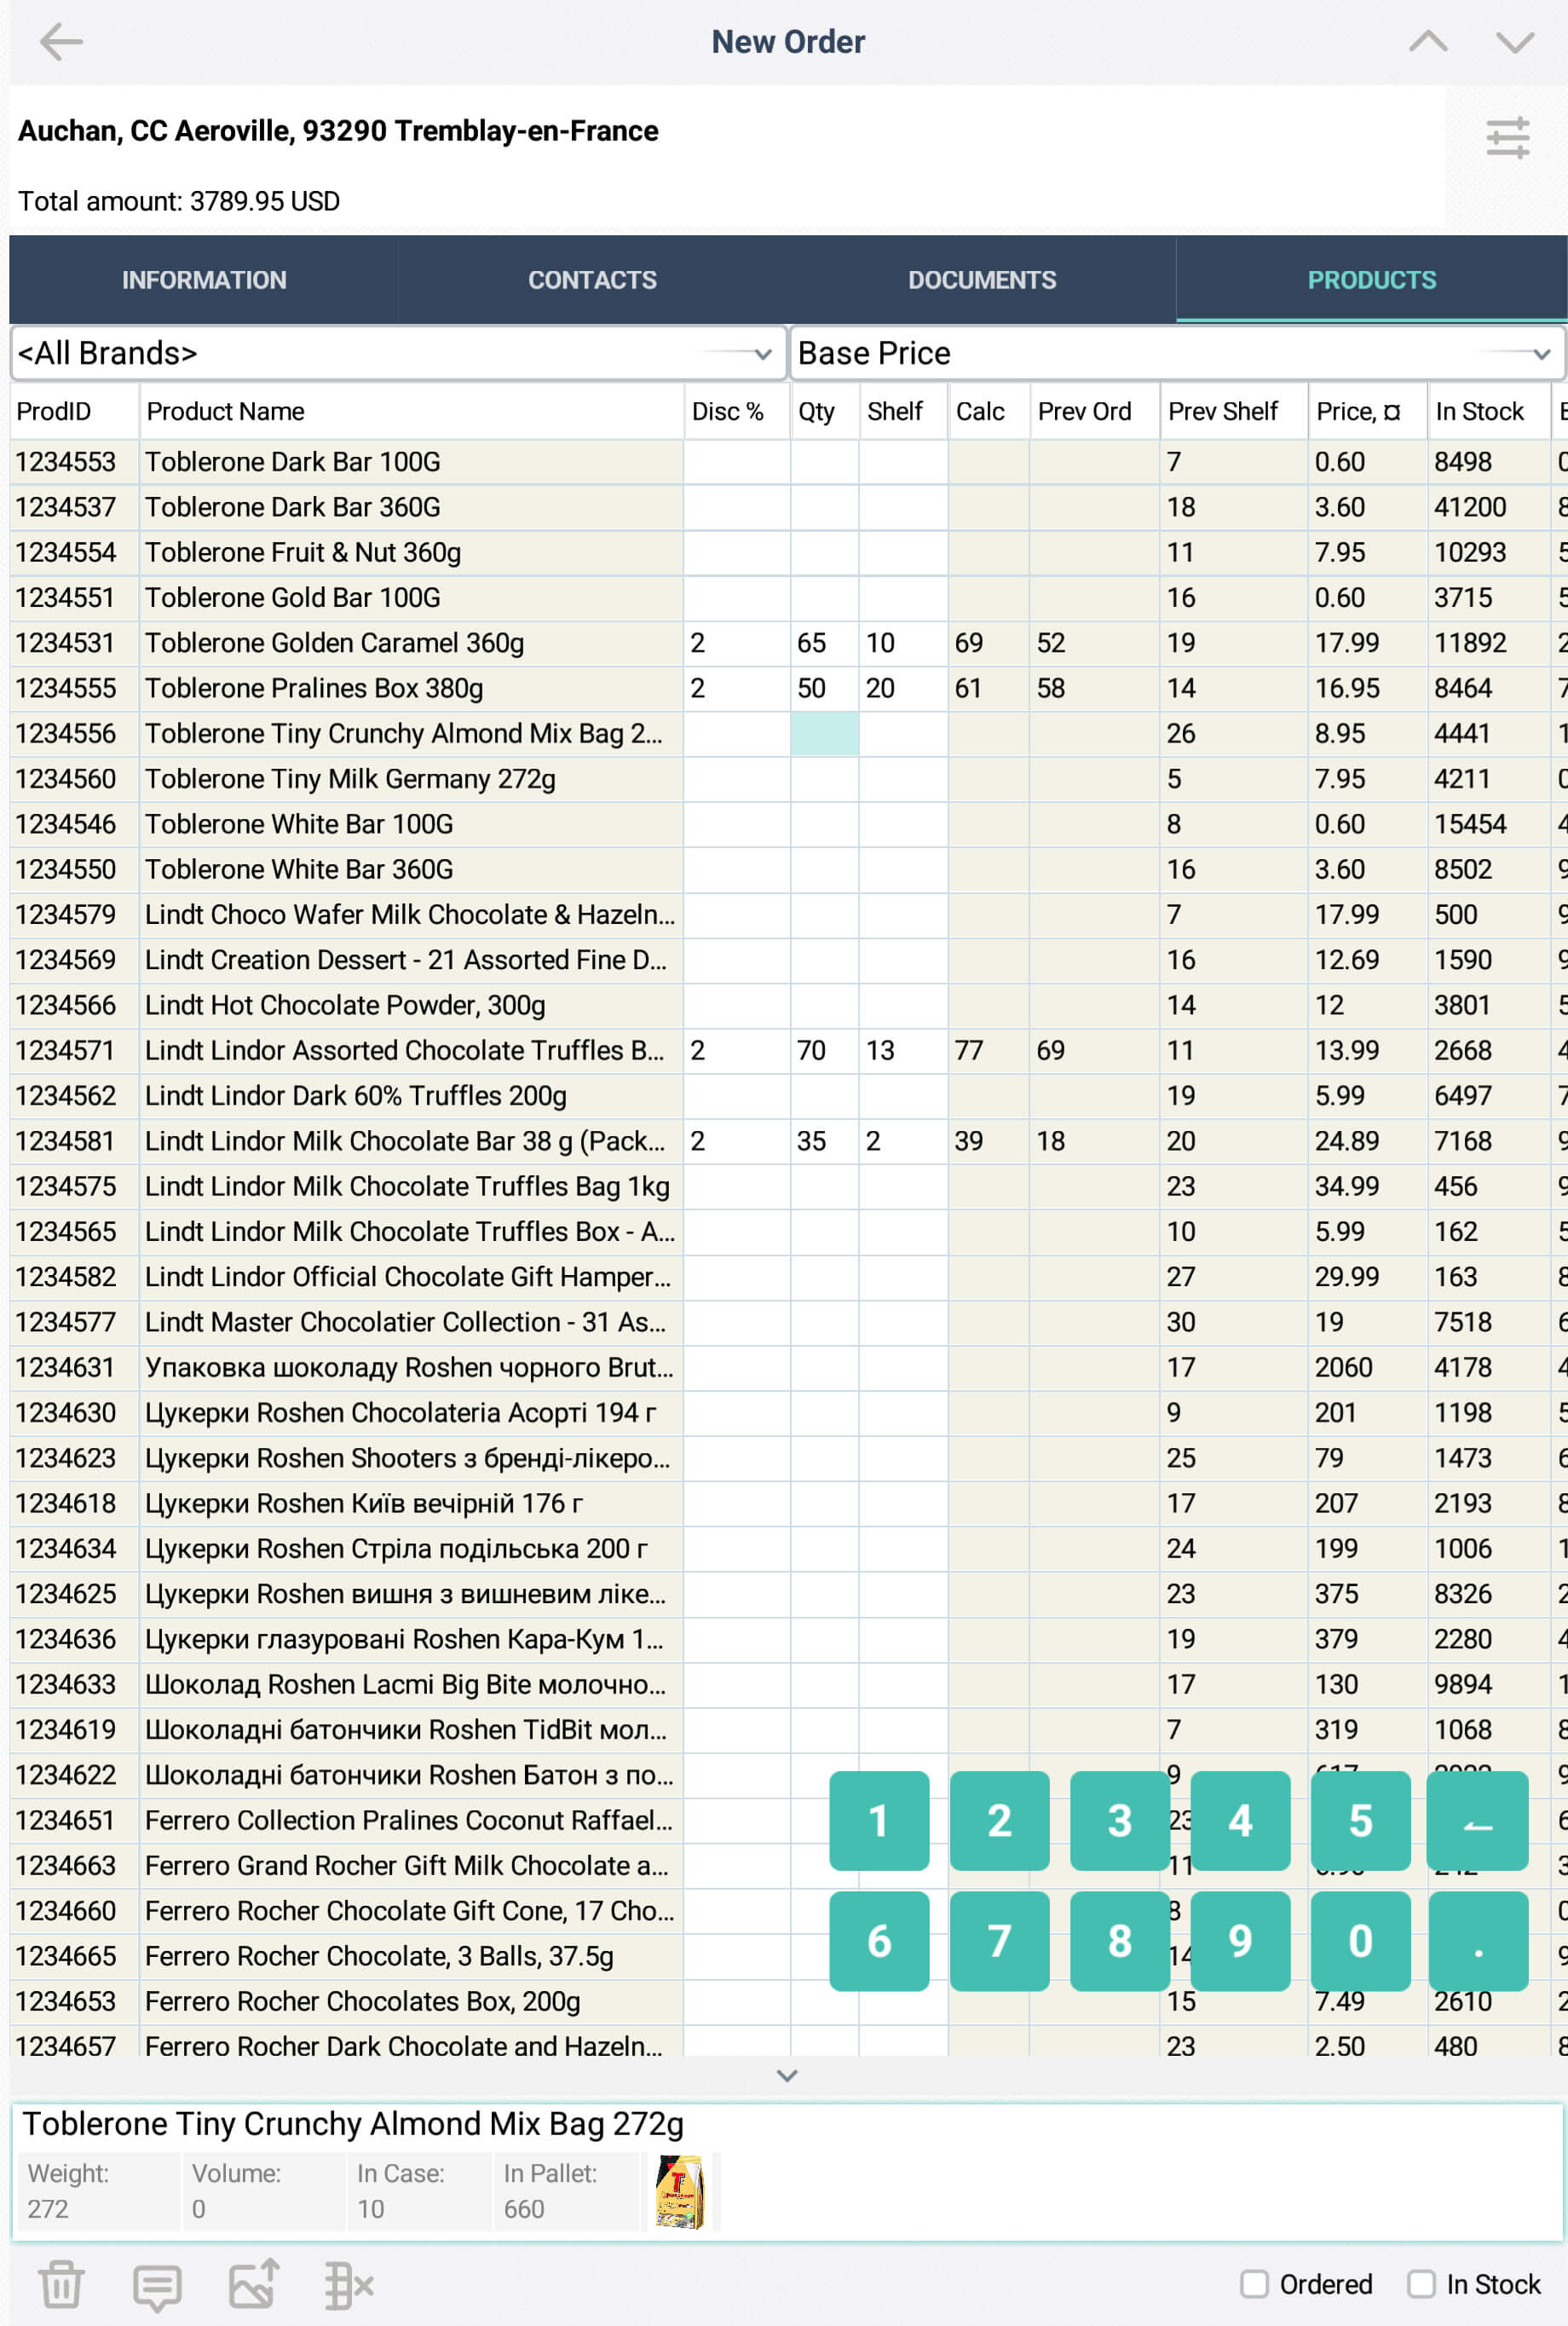Open the filter settings sliders icon
This screenshot has height=2326, width=1568.
pyautogui.click(x=1506, y=138)
